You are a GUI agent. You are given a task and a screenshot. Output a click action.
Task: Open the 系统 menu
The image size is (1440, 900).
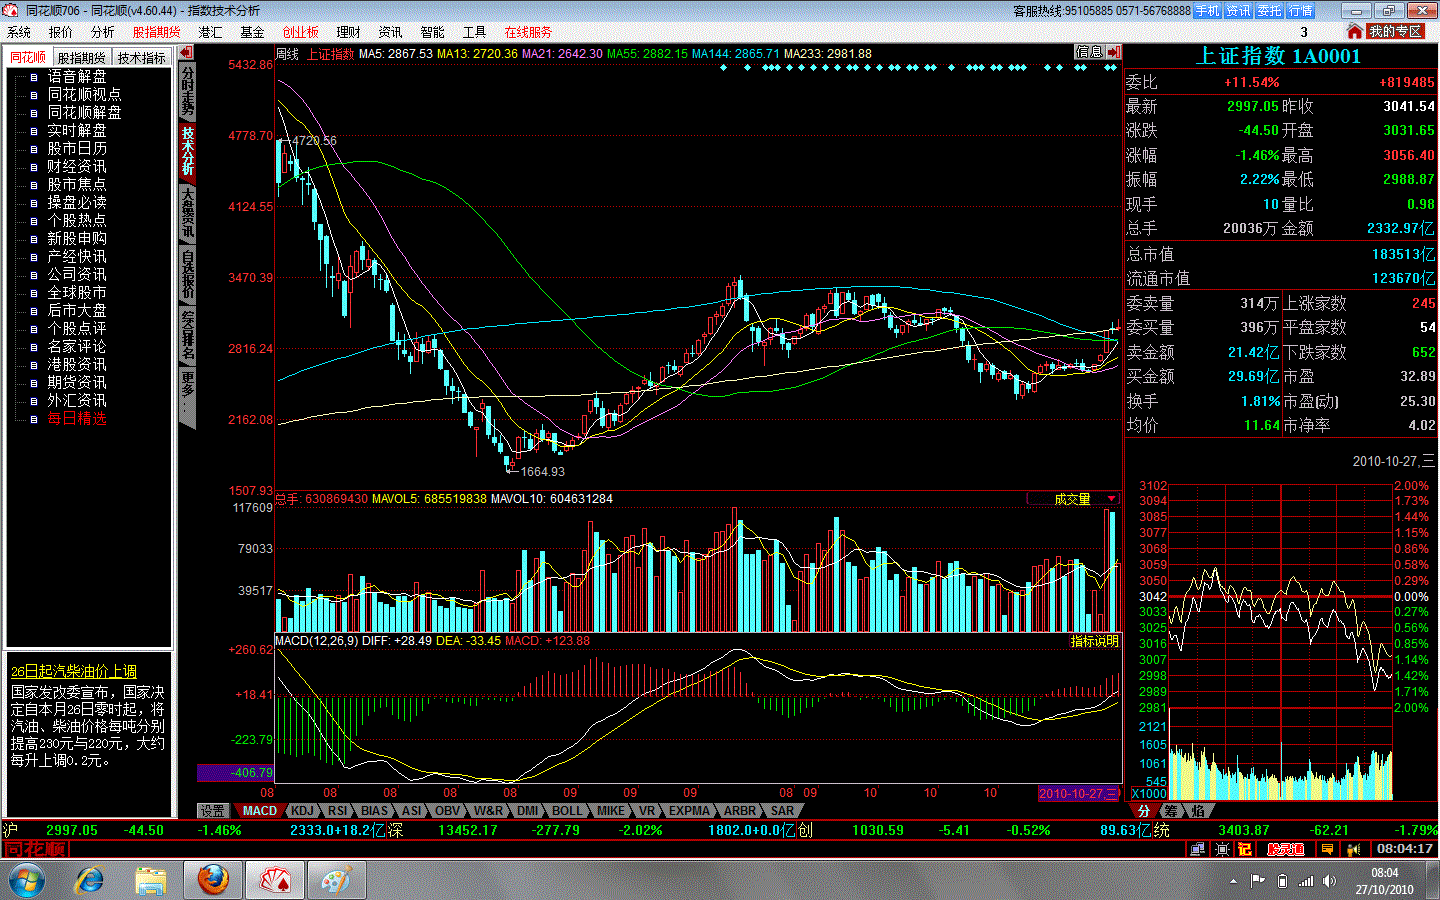coord(19,32)
